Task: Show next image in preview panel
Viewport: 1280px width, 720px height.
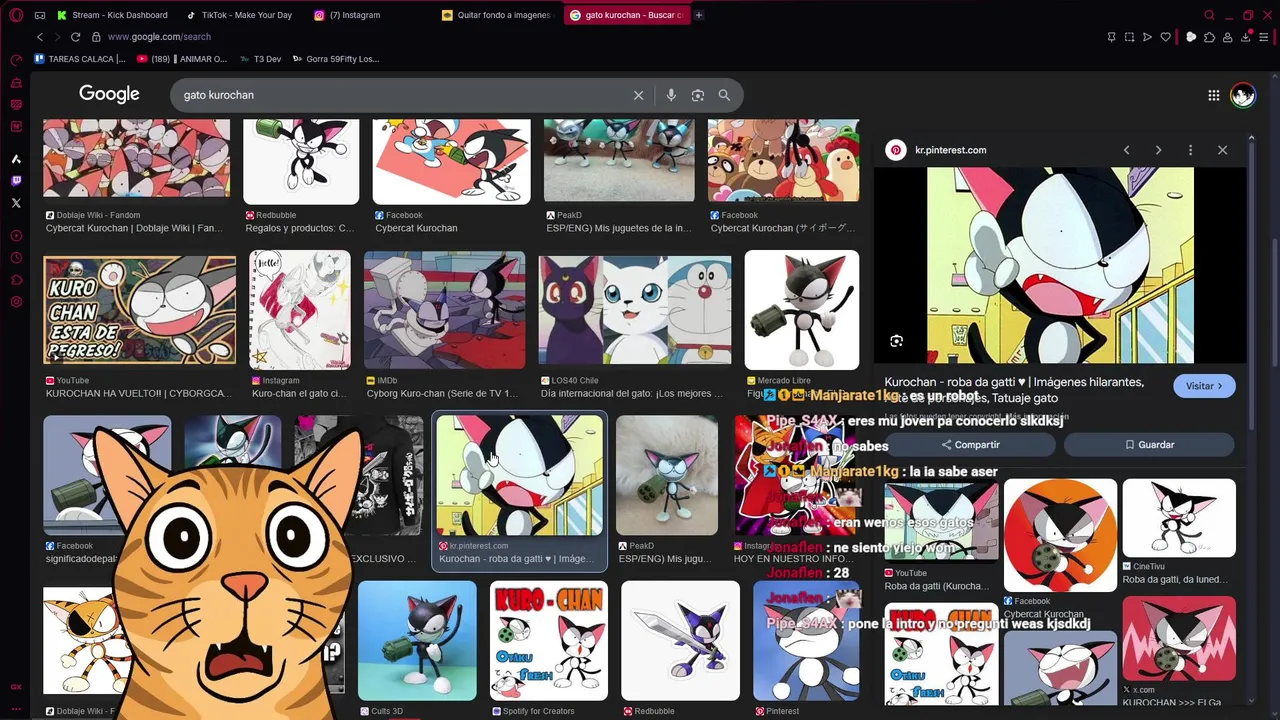Action: point(1158,150)
